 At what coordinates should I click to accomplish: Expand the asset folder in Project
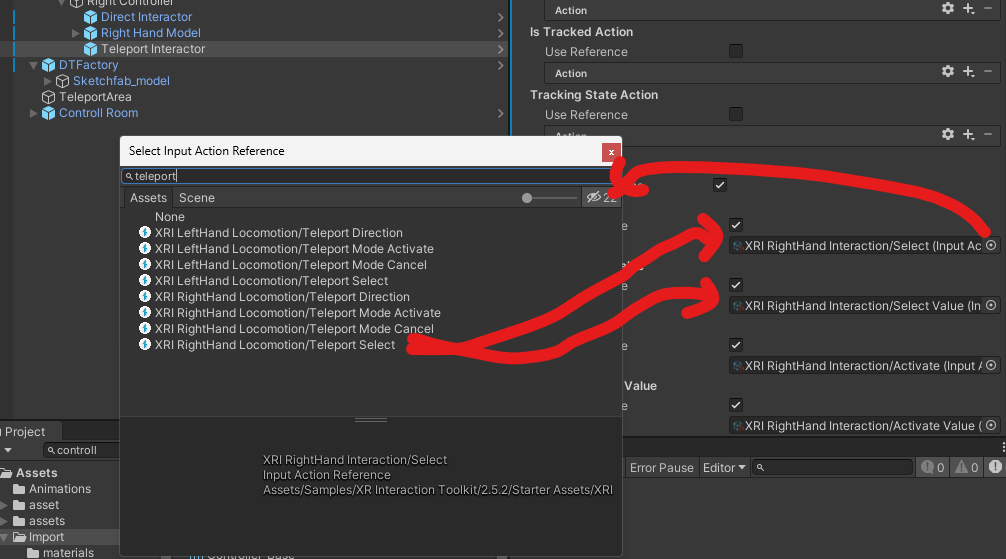[4, 505]
